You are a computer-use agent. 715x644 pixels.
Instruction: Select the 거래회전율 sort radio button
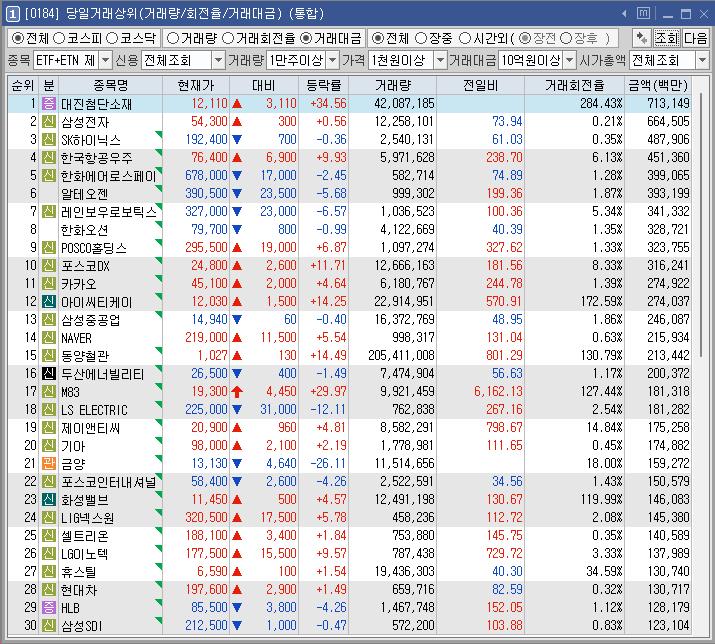coord(228,38)
